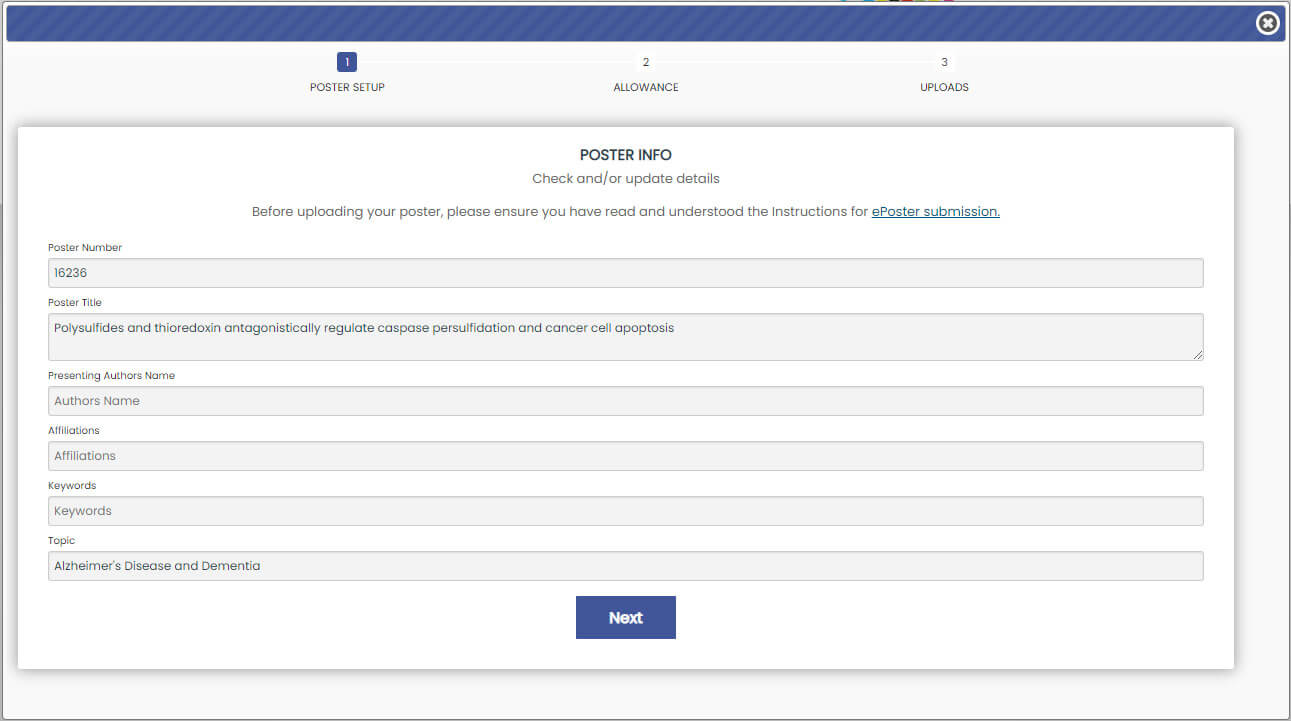This screenshot has height=721, width=1291.
Task: Click inside the Poster Title text area
Action: coord(625,337)
